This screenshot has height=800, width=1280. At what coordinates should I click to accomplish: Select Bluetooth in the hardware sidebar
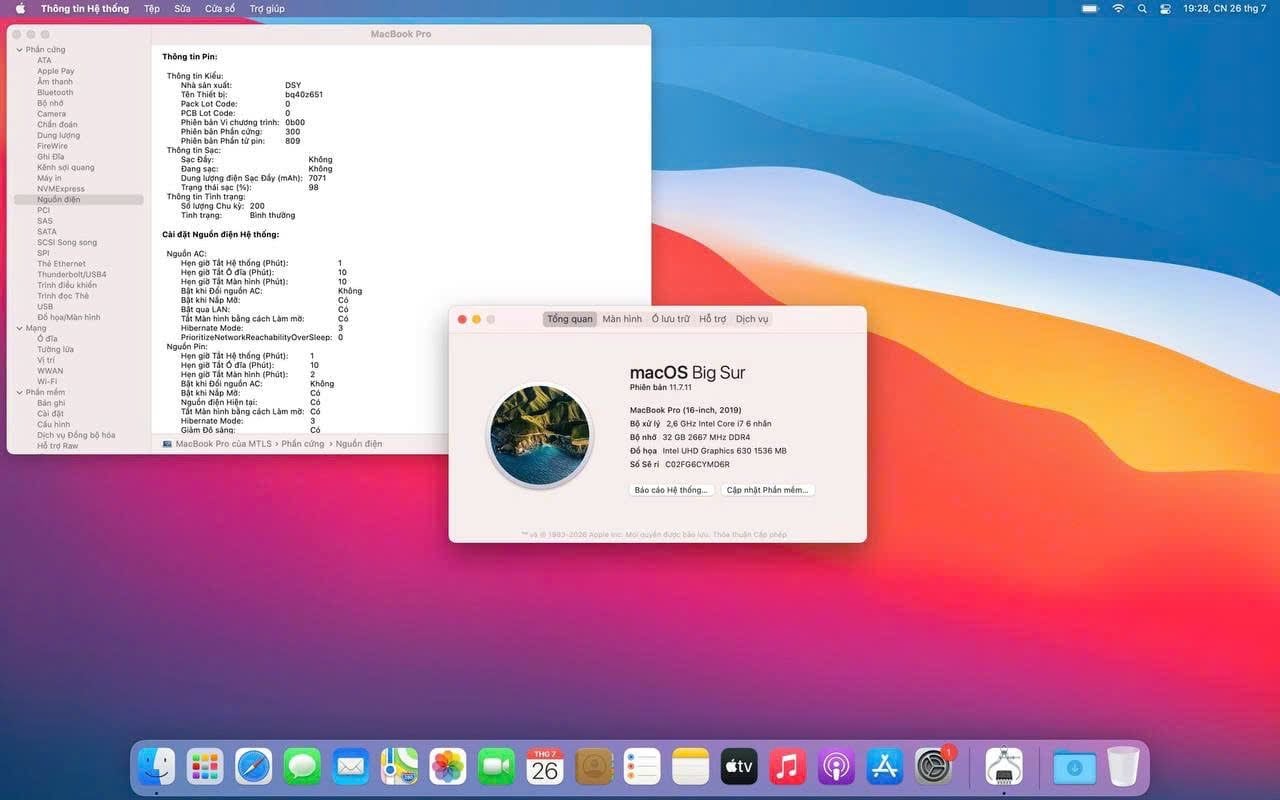point(55,92)
